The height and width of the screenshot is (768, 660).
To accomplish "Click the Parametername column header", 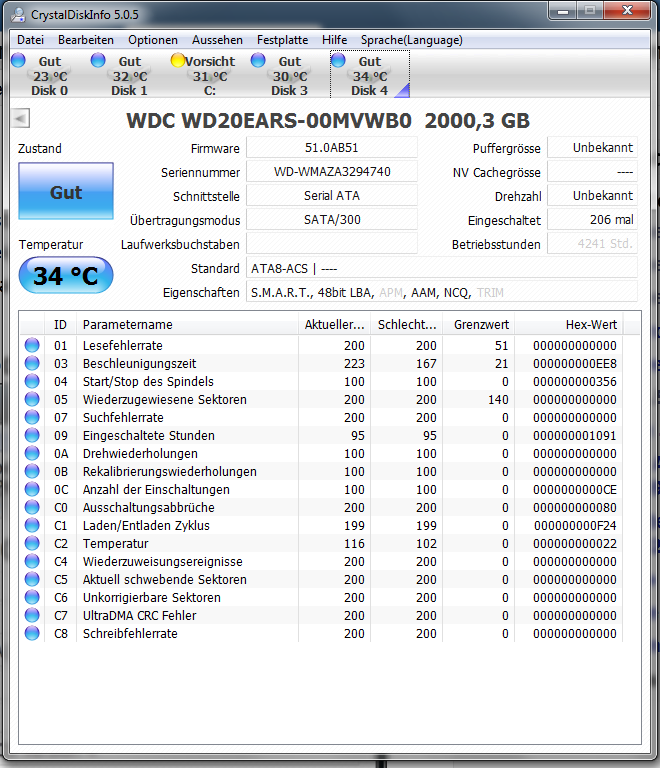I will [188, 325].
